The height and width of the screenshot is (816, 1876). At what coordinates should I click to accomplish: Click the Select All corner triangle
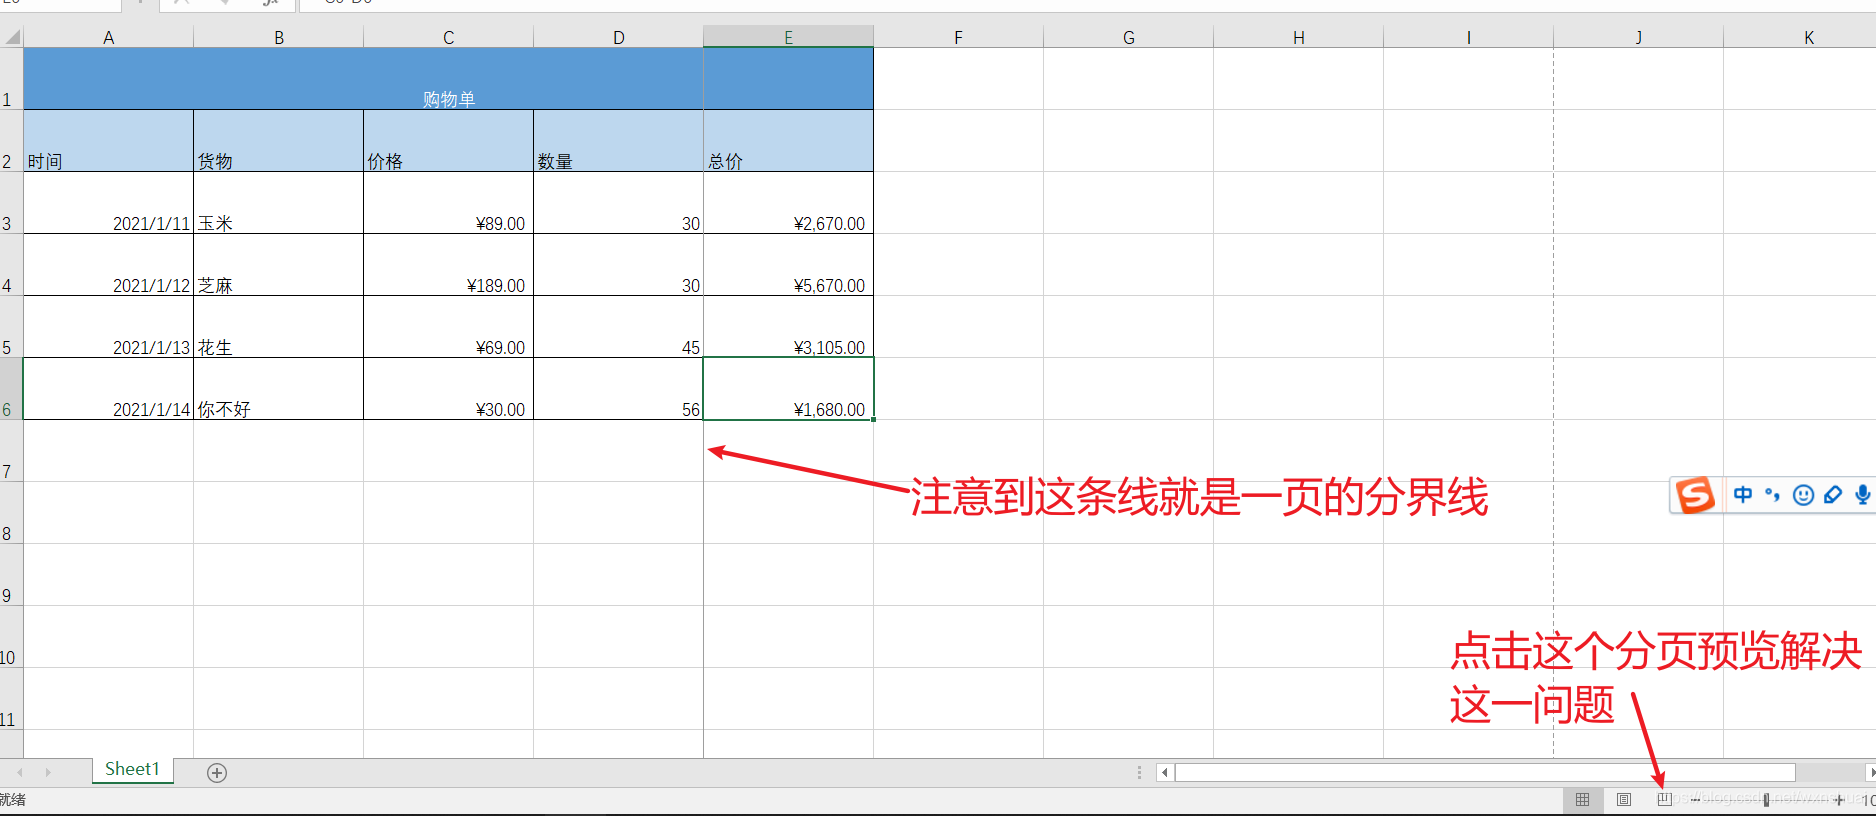(x=12, y=37)
